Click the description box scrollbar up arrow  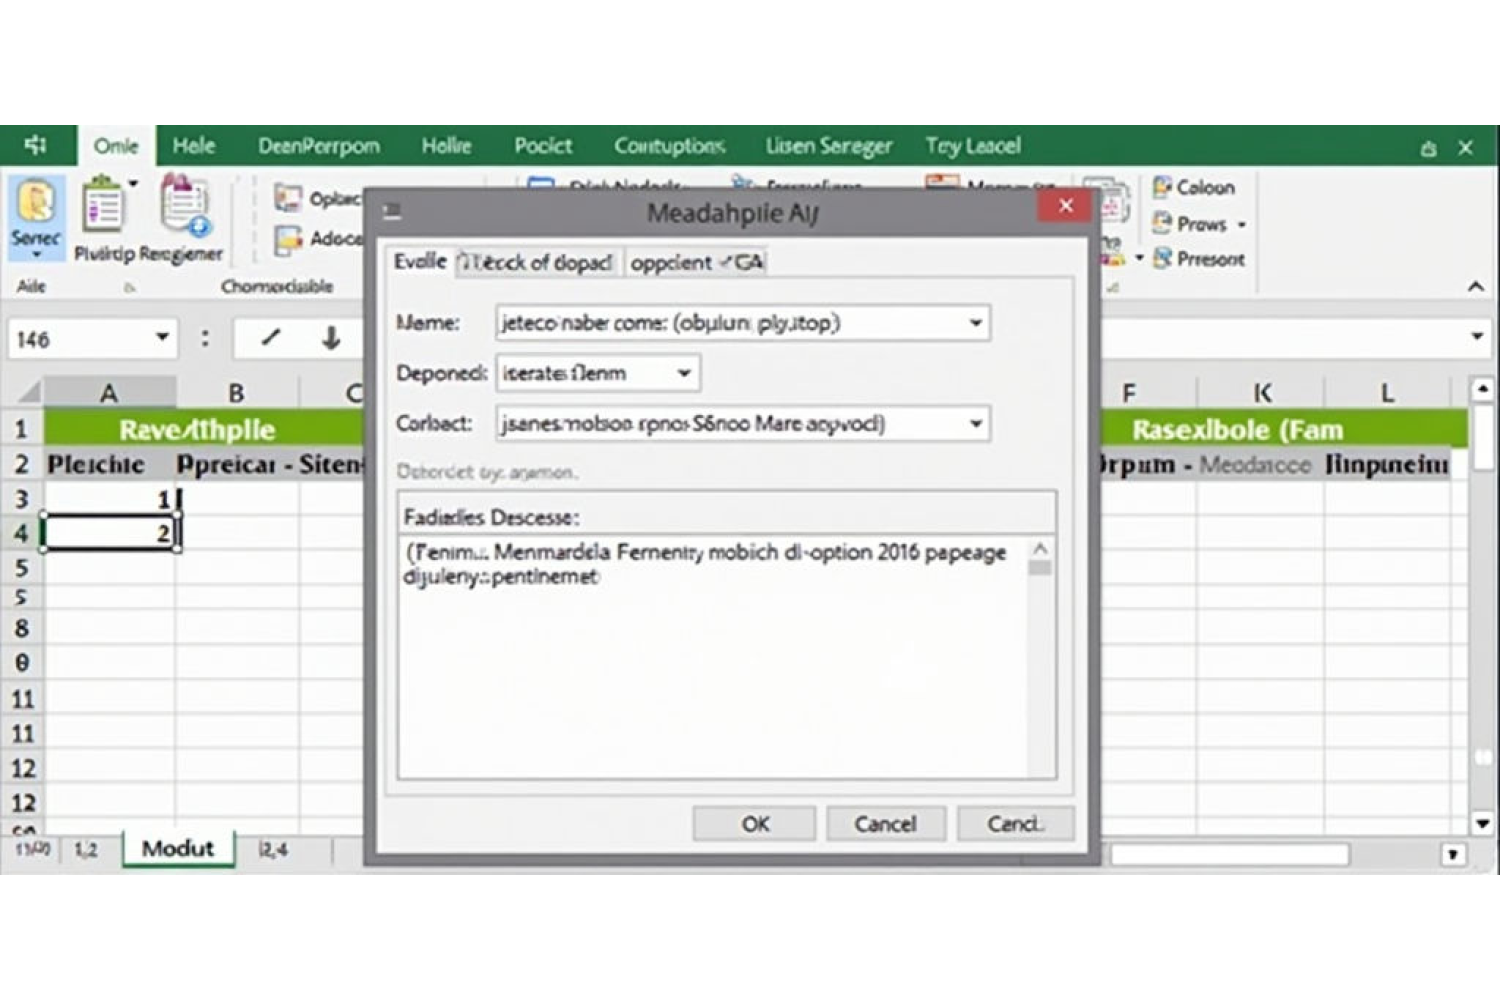click(x=1040, y=549)
